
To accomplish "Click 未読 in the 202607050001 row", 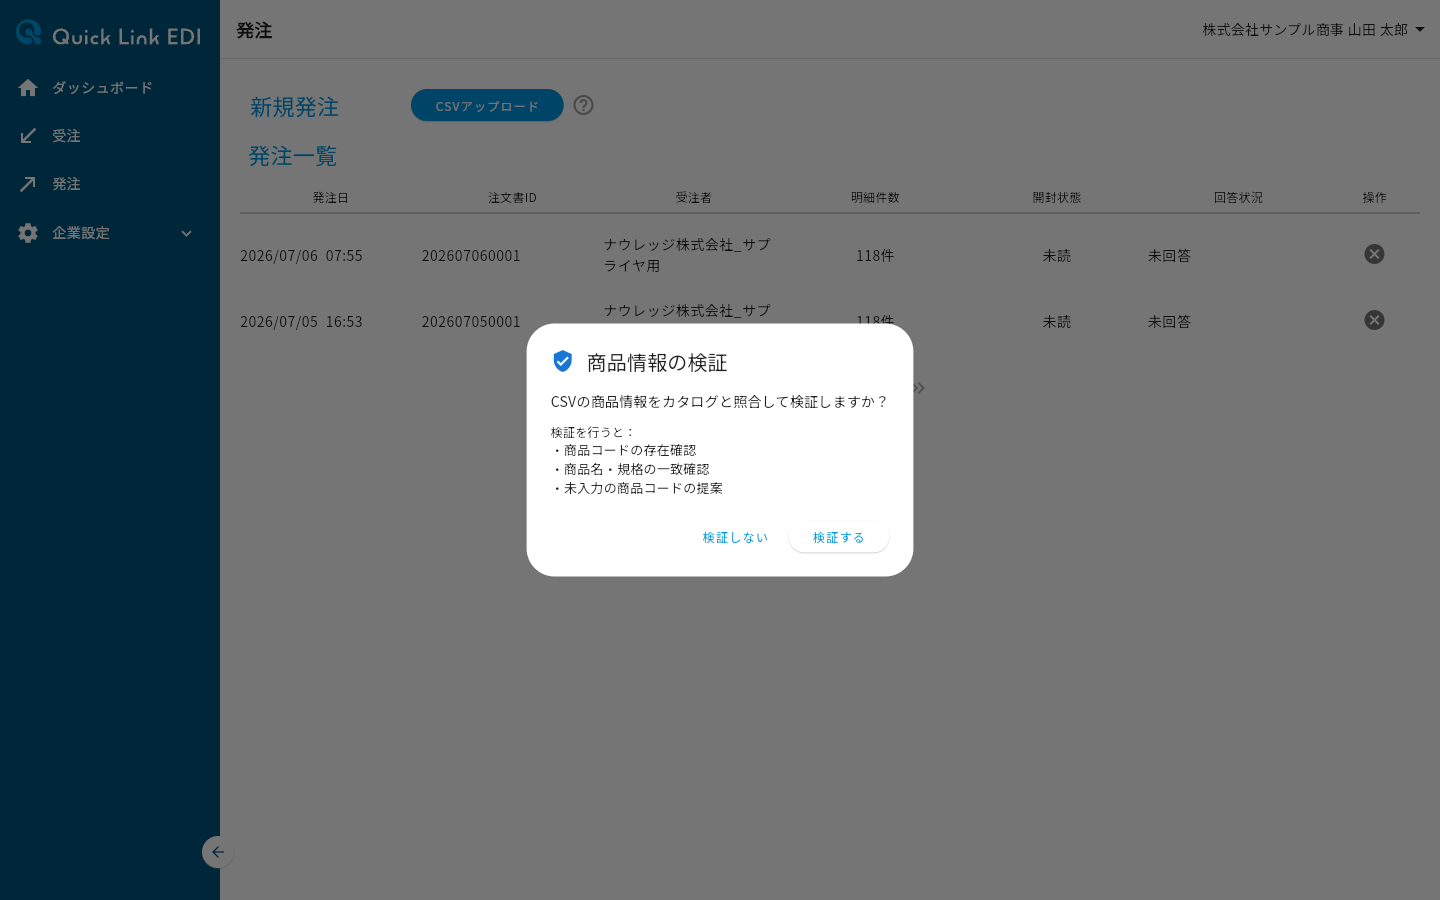I will 1057,322.
